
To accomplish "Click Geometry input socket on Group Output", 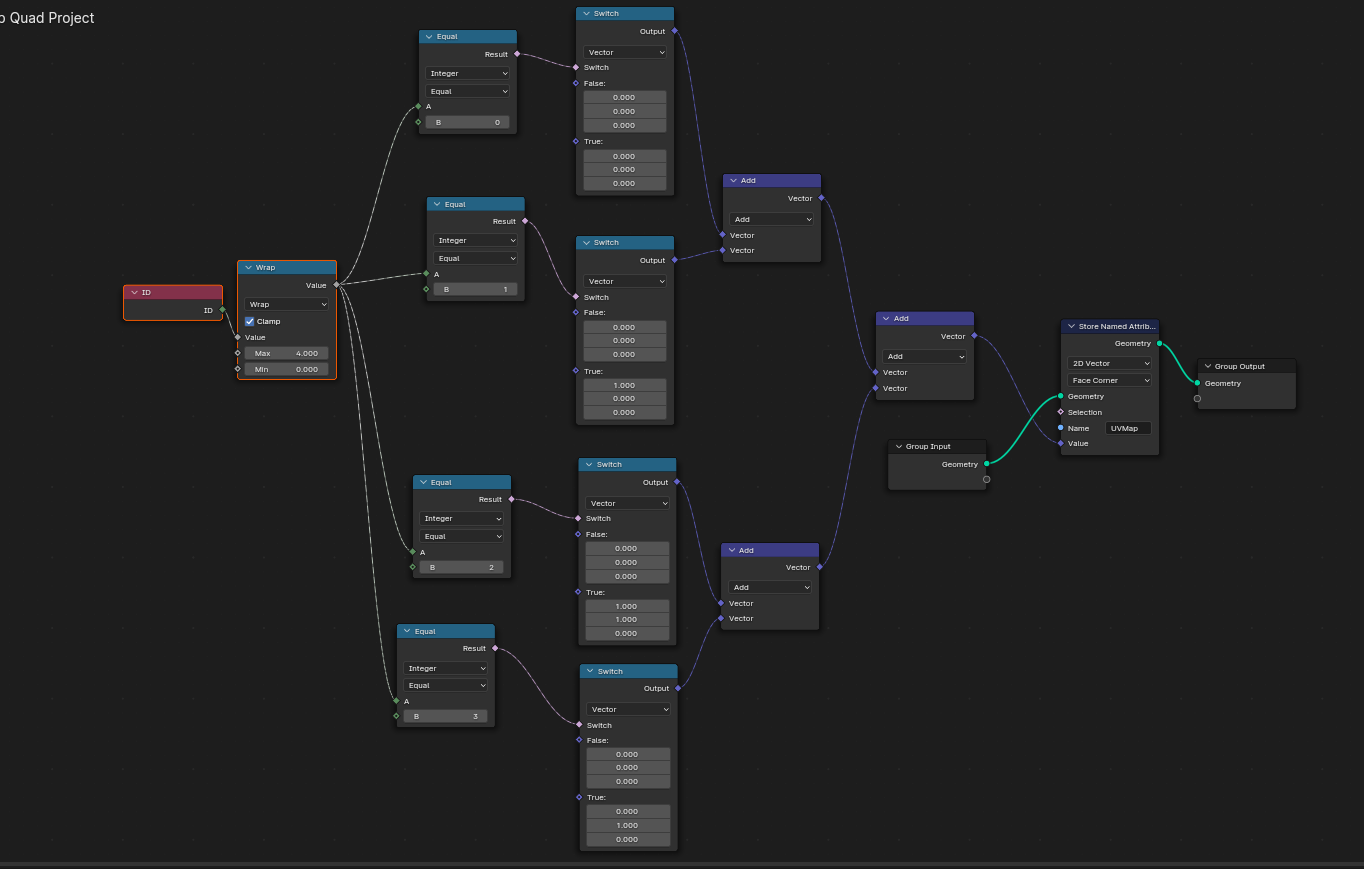I will 1197,382.
